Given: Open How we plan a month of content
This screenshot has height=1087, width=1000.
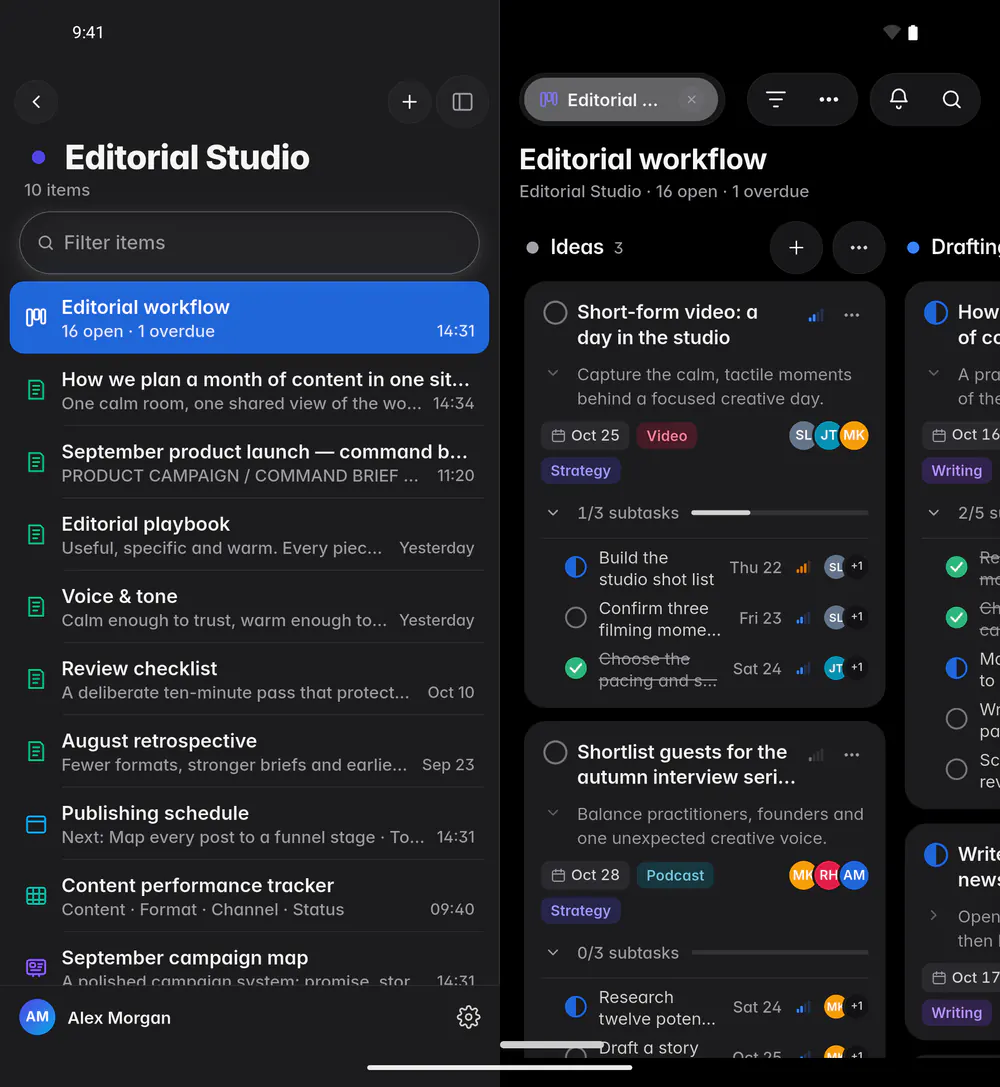Looking at the screenshot, I should [249, 390].
